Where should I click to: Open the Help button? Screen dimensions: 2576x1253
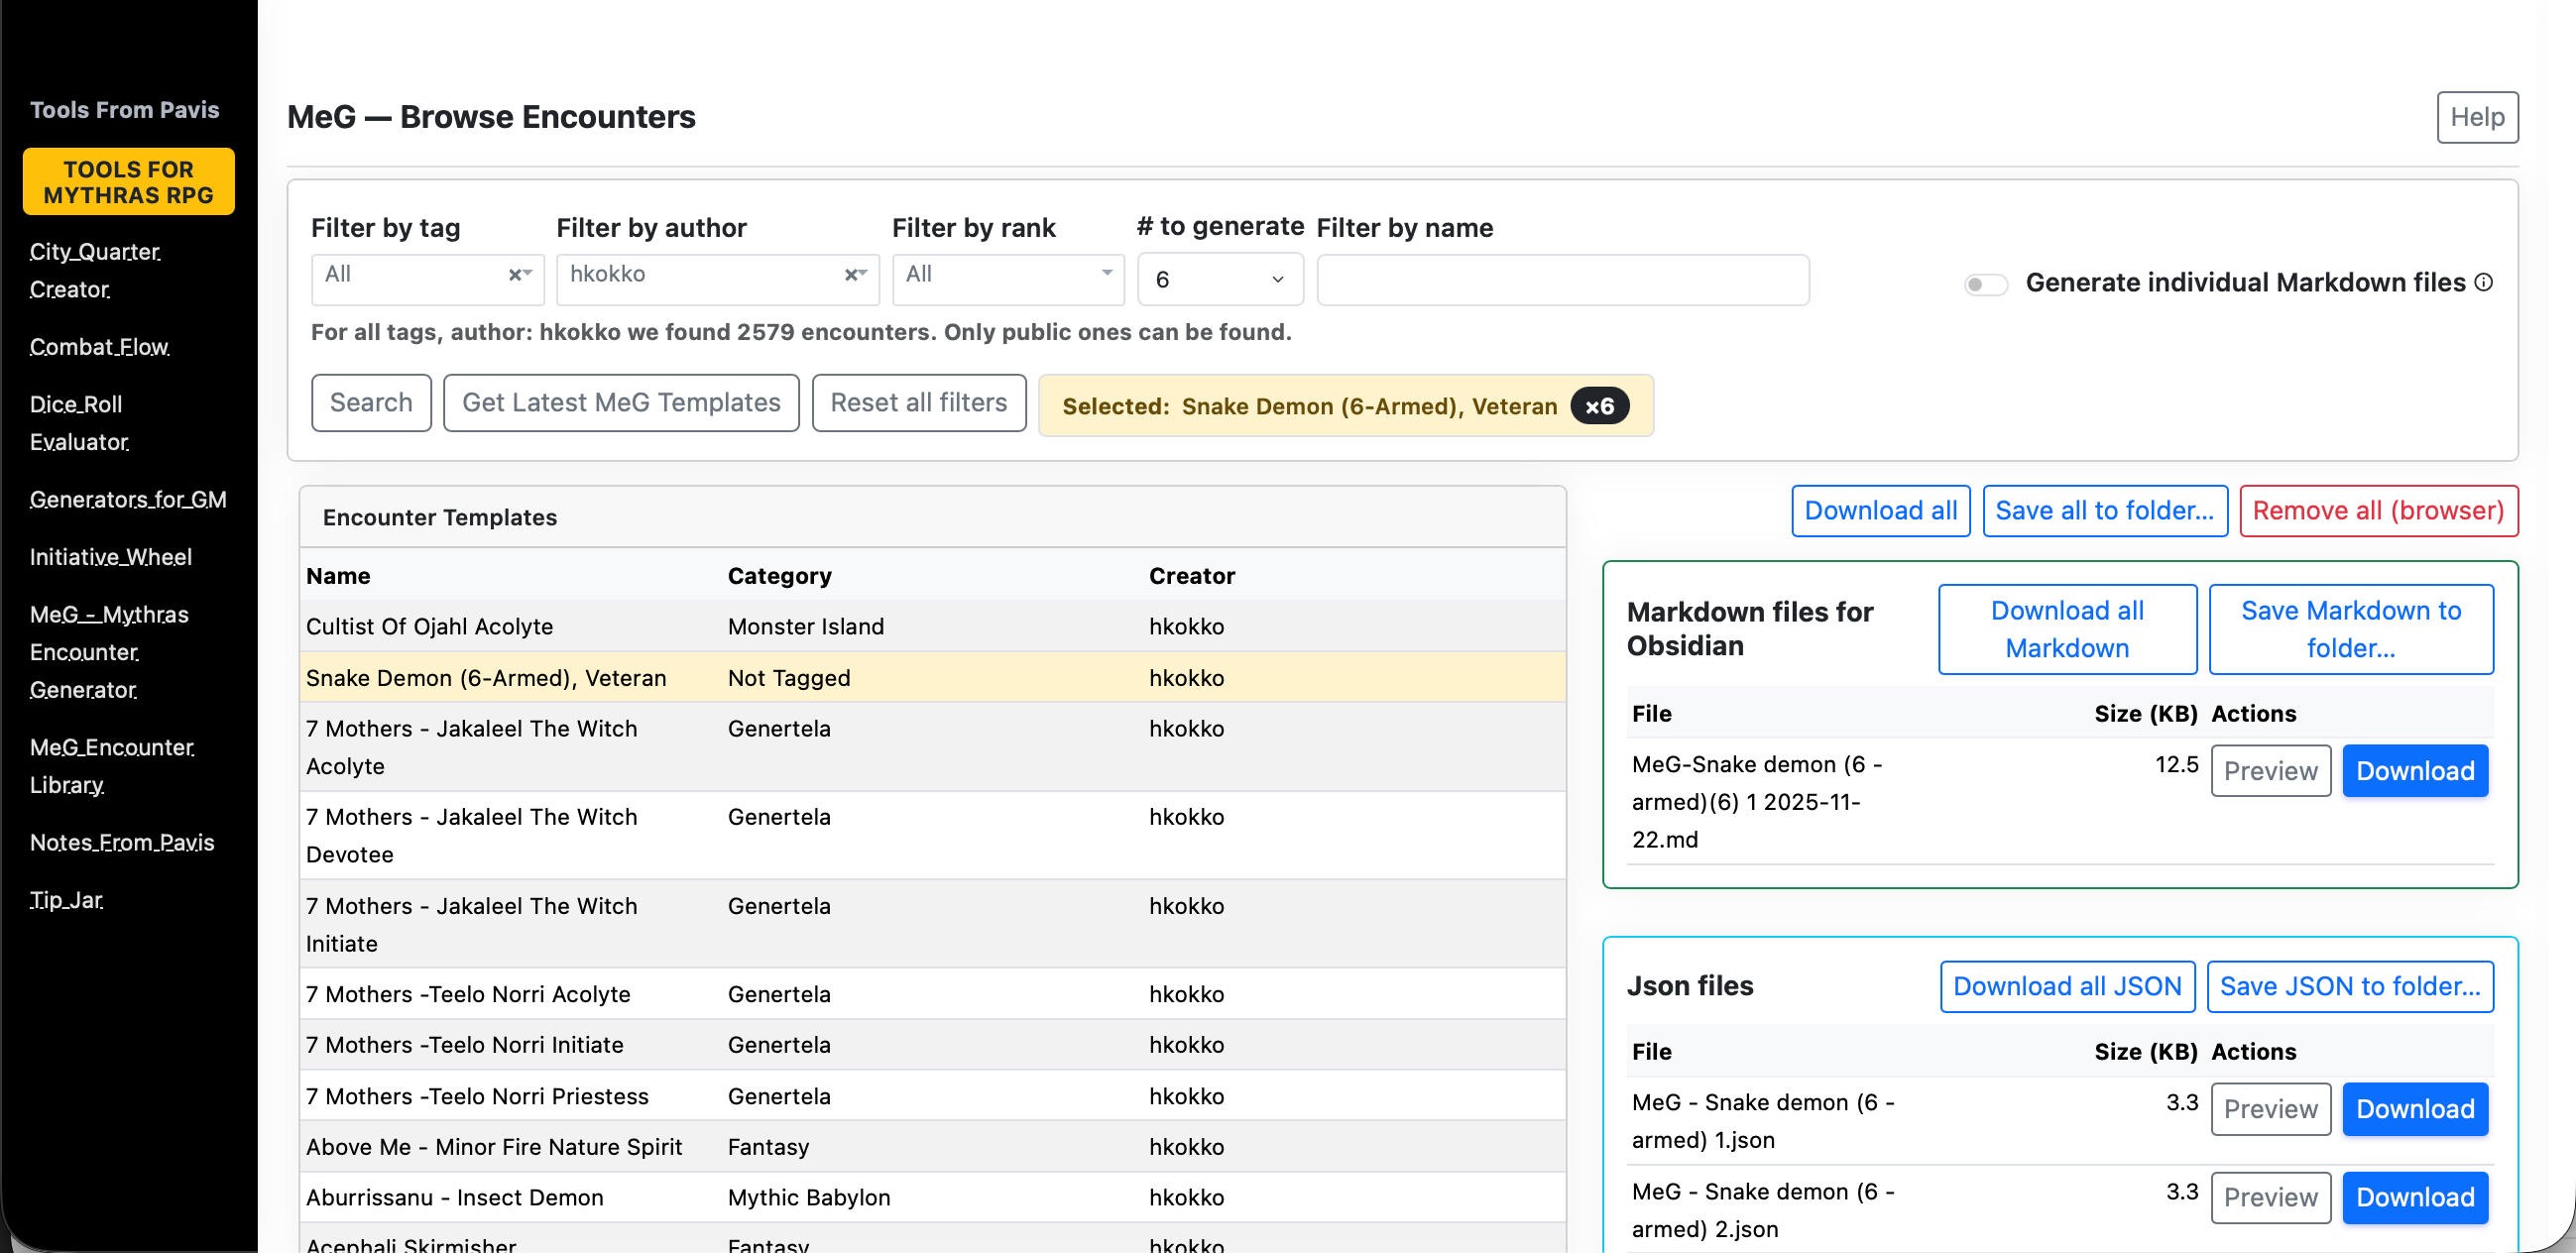pyautogui.click(x=2476, y=118)
